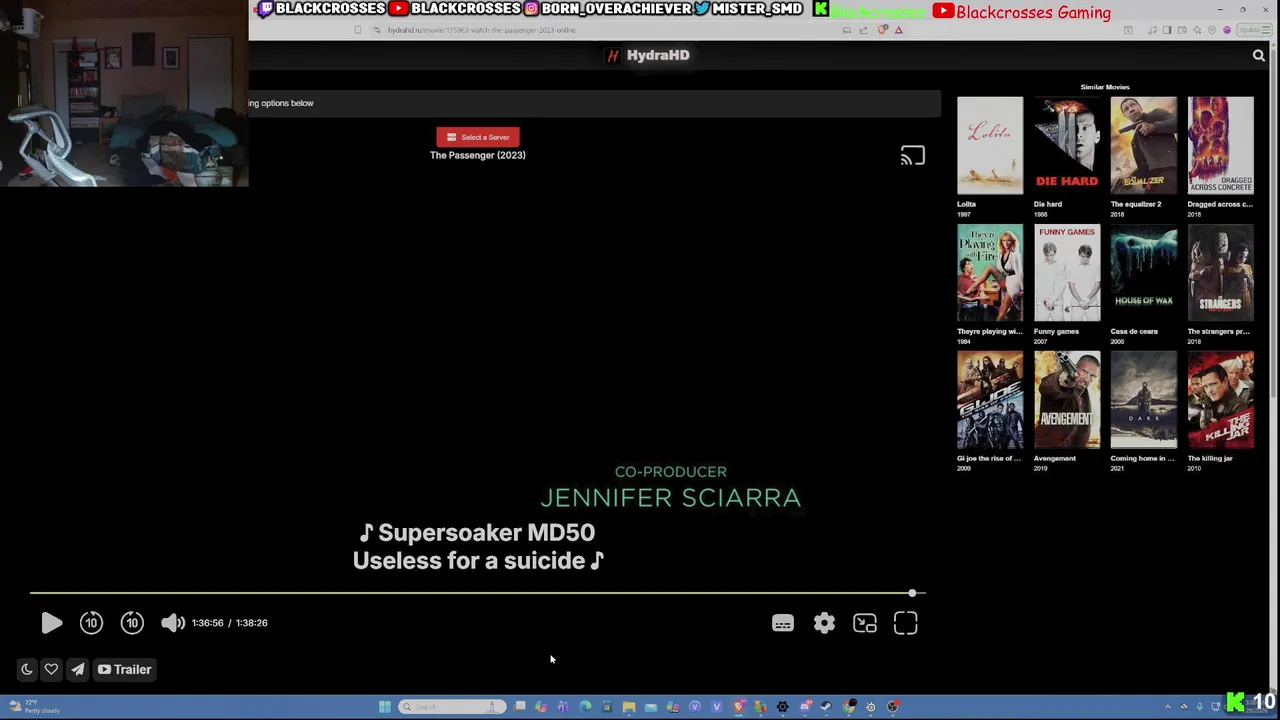The image size is (1280, 720).
Task: Open the weather widget on taskbar
Action: pyautogui.click(x=34, y=707)
